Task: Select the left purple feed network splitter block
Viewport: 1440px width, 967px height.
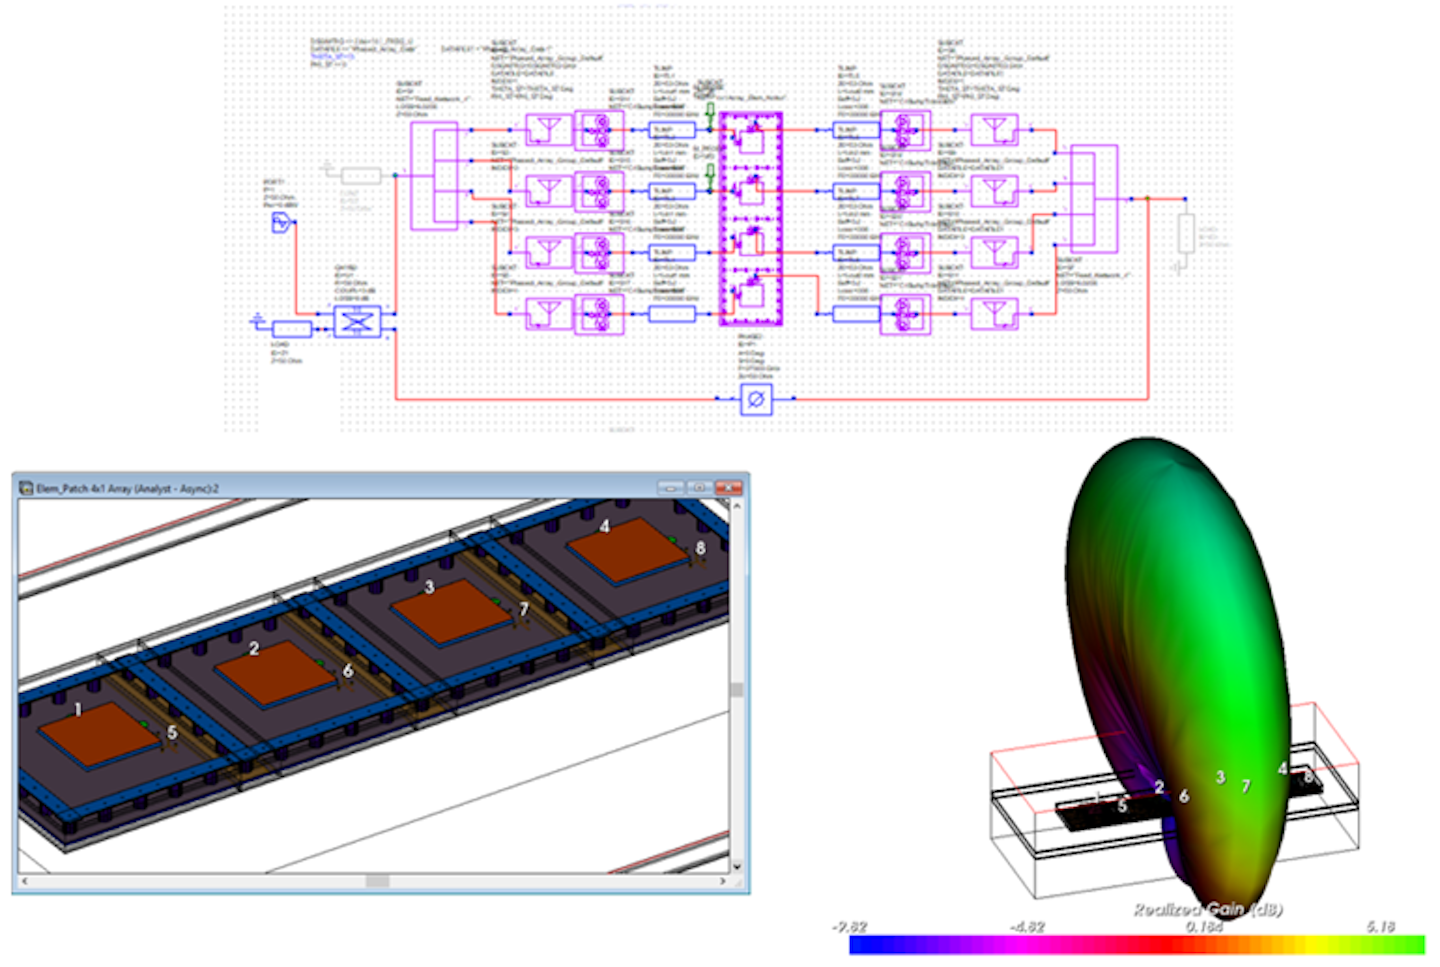Action: (x=434, y=175)
